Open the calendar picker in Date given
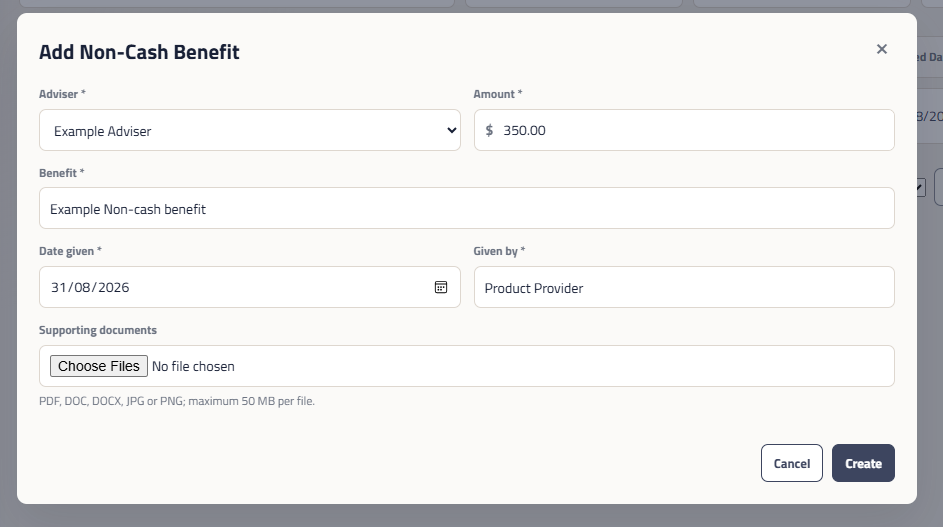Viewport: 943px width, 527px height. pos(441,288)
